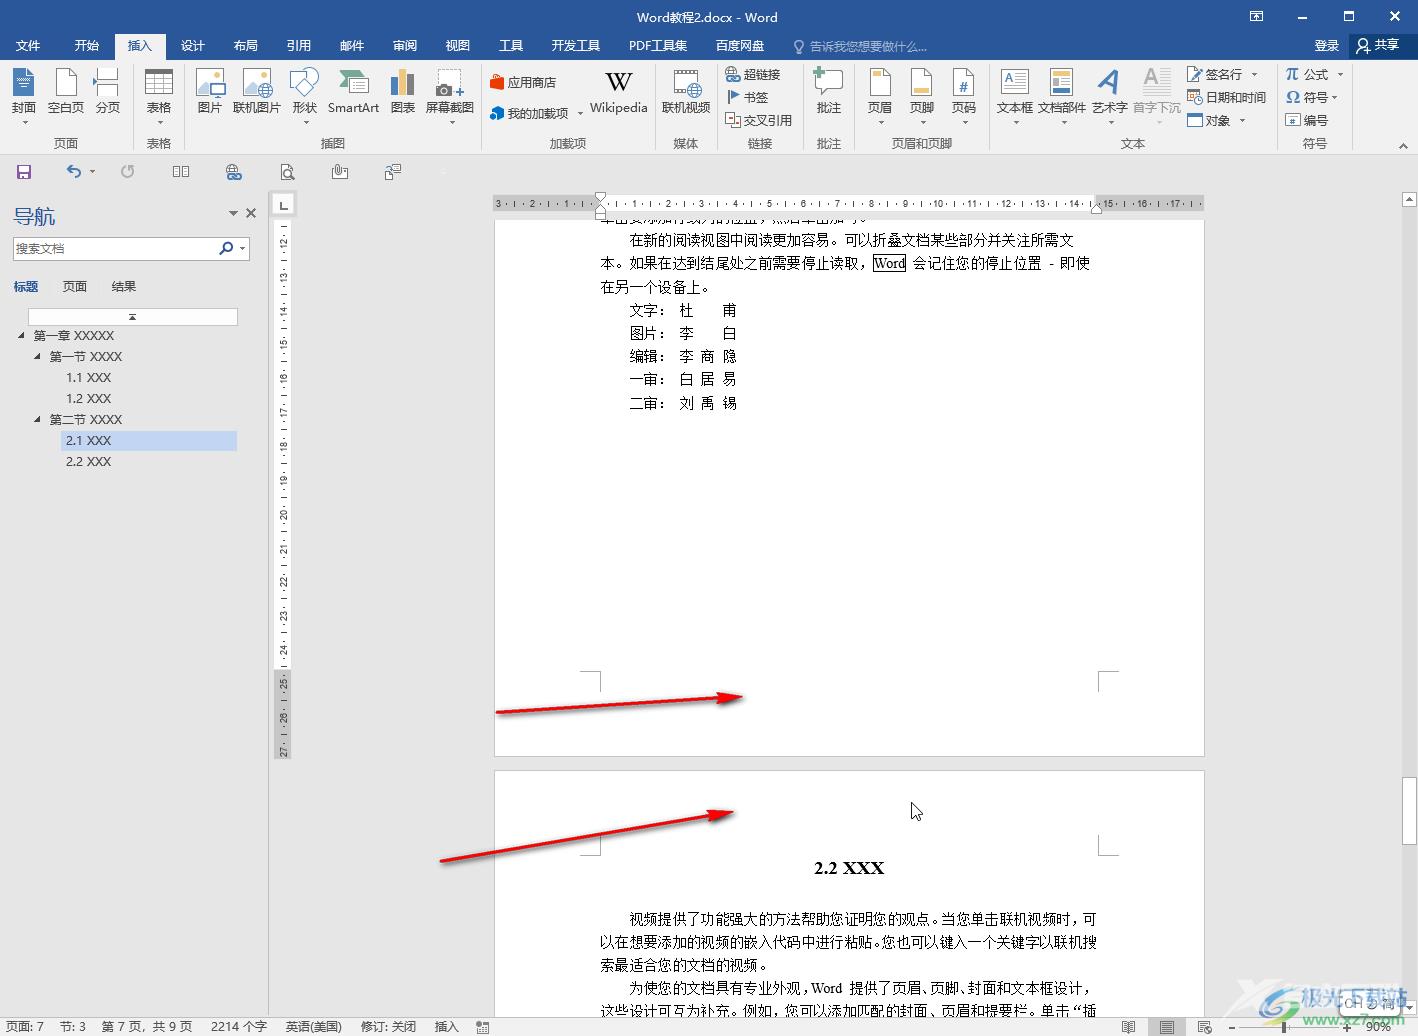Switch navigation pane to 结果 tab
1418x1036 pixels.
(x=124, y=286)
